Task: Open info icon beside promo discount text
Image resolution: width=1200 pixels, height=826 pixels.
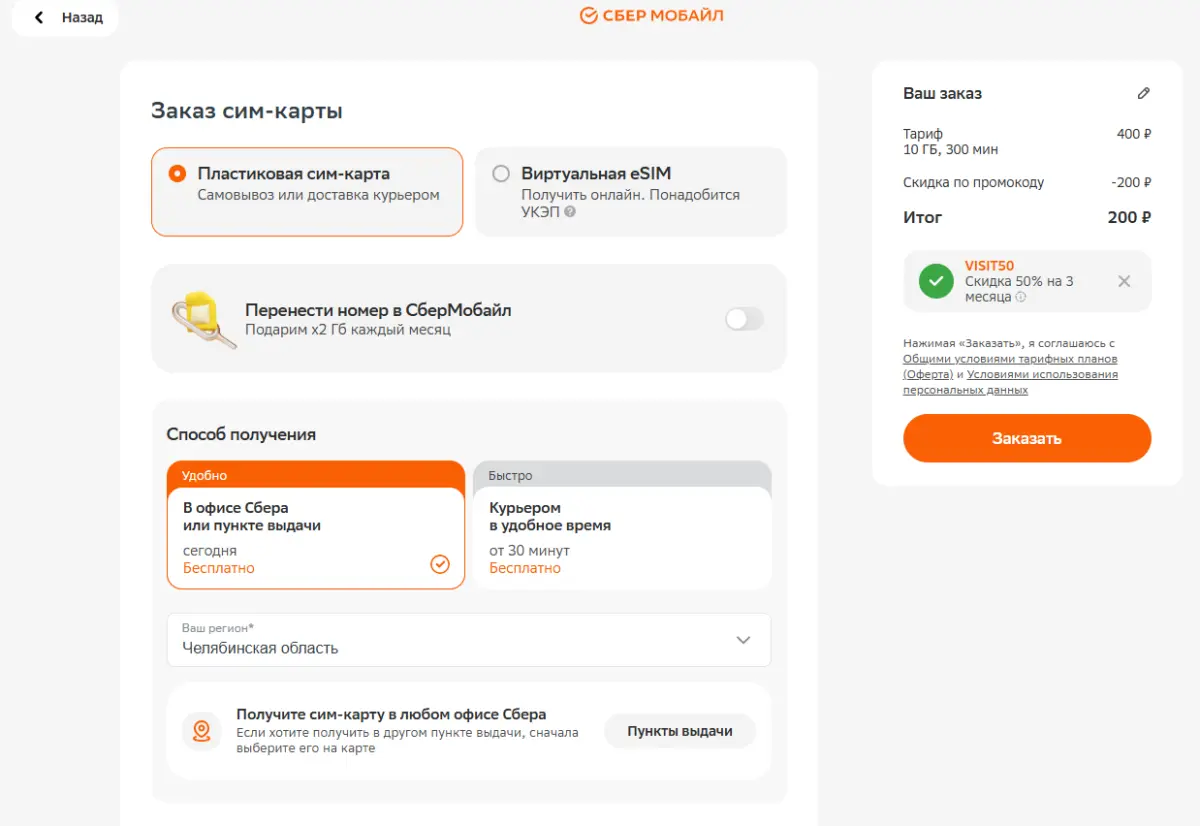Action: point(1021,297)
